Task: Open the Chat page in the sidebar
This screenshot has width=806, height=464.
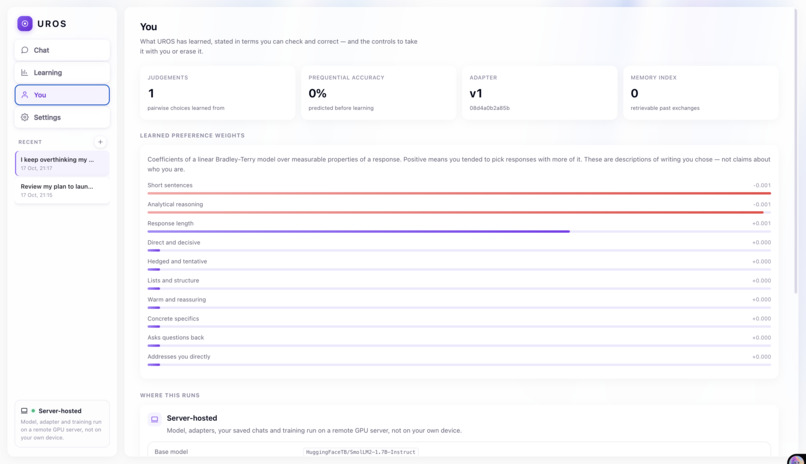Action: (x=62, y=50)
